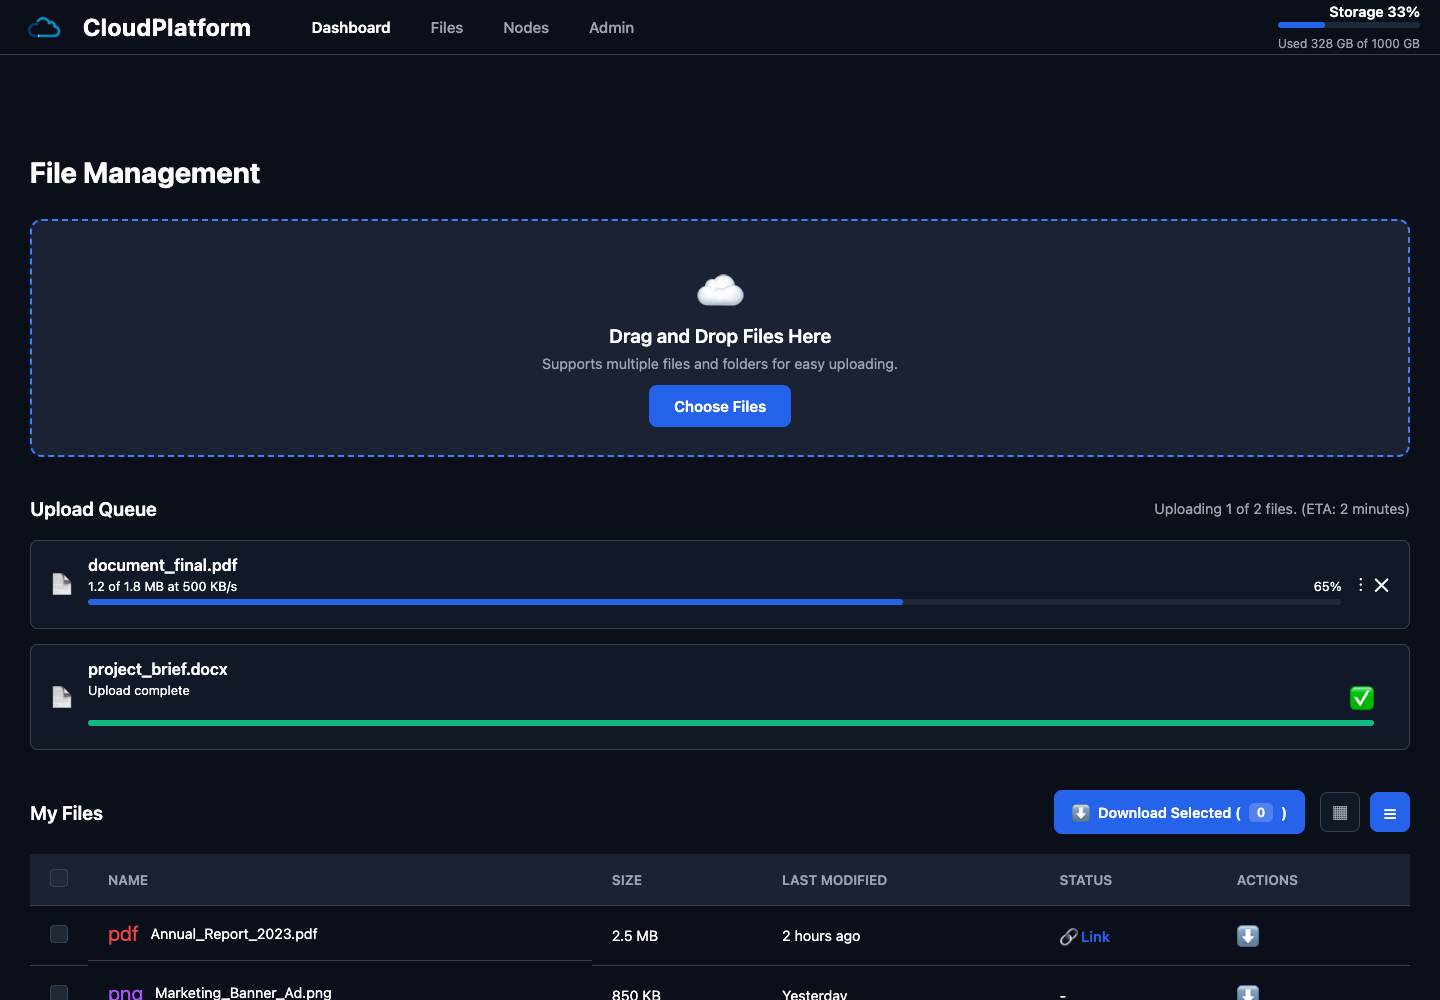The height and width of the screenshot is (1000, 1440).
Task: Open more options for document_final.pdf upload
Action: tap(1360, 585)
